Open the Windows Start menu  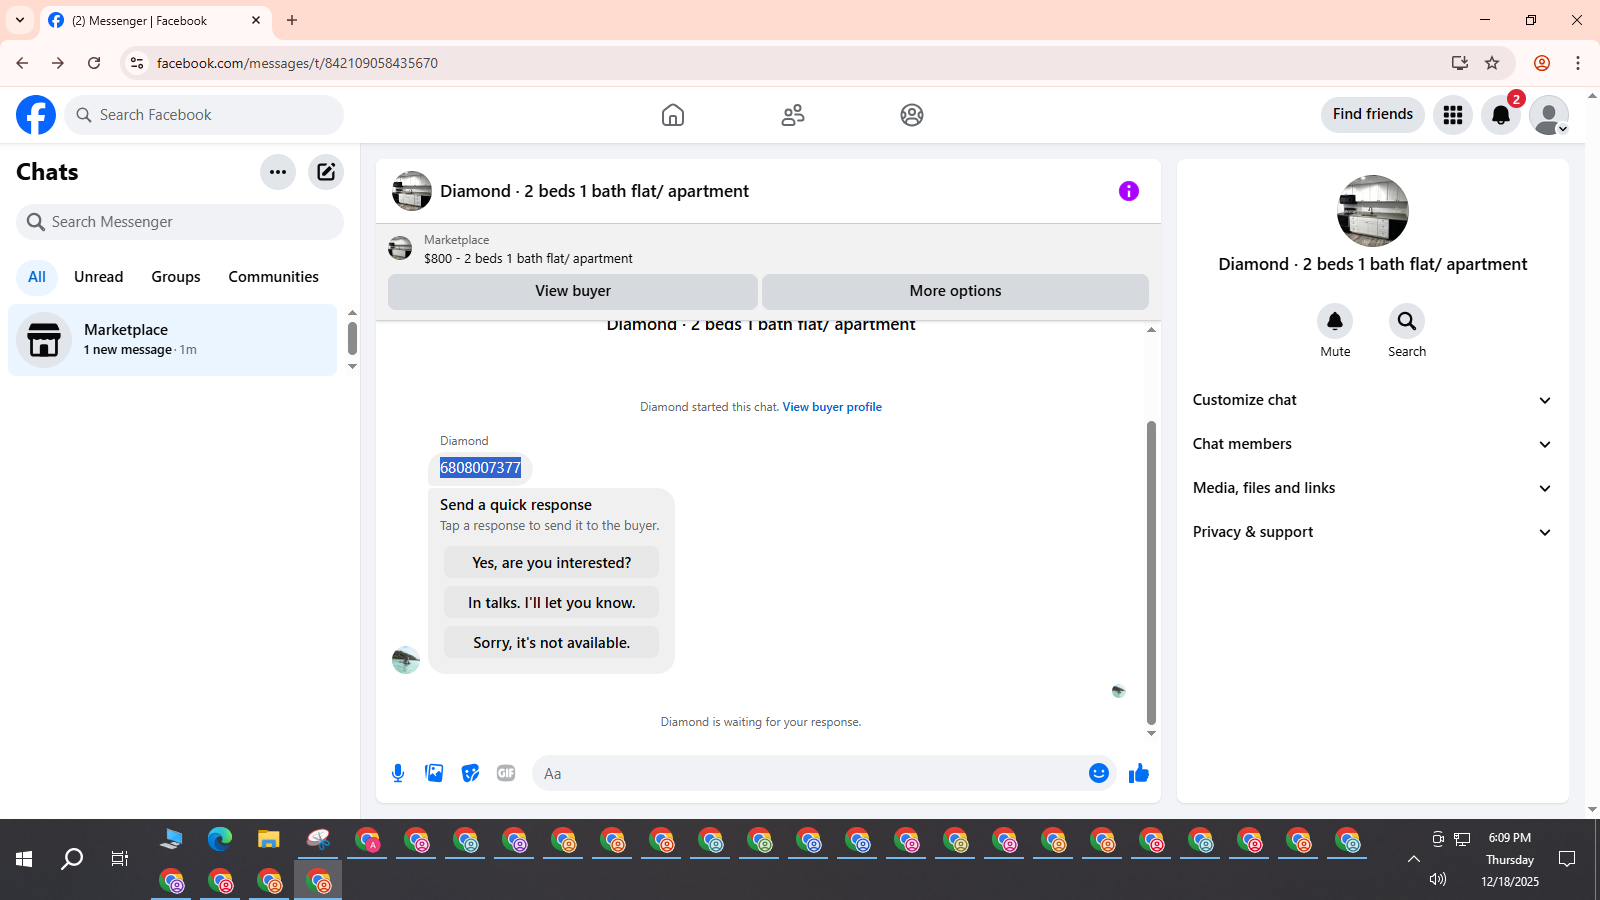(x=24, y=859)
